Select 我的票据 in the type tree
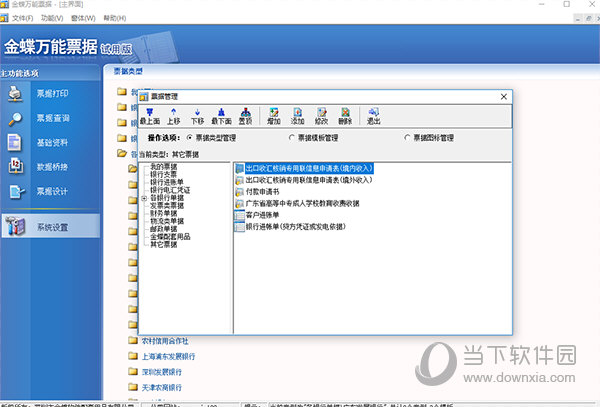Screen dimensions: 600x407 [x=163, y=167]
